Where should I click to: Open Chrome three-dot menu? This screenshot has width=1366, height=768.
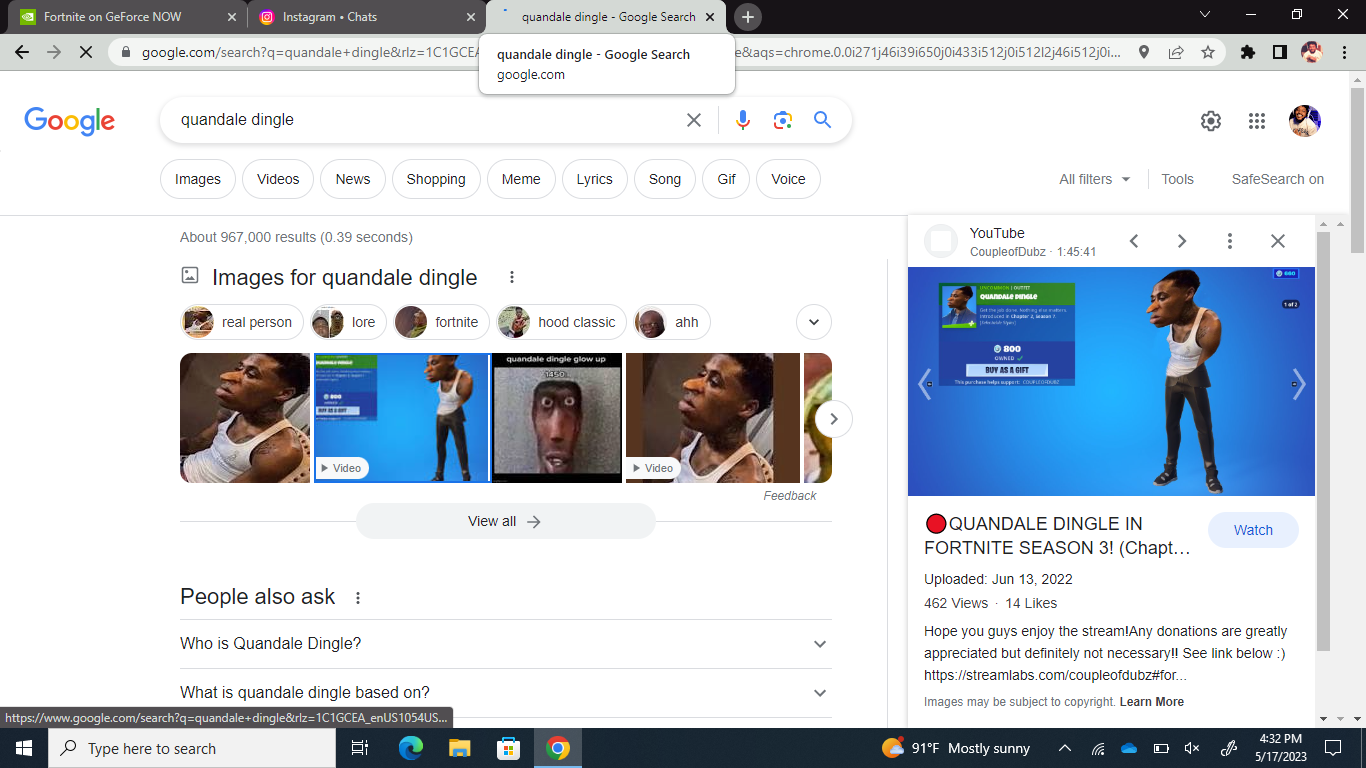(1345, 52)
